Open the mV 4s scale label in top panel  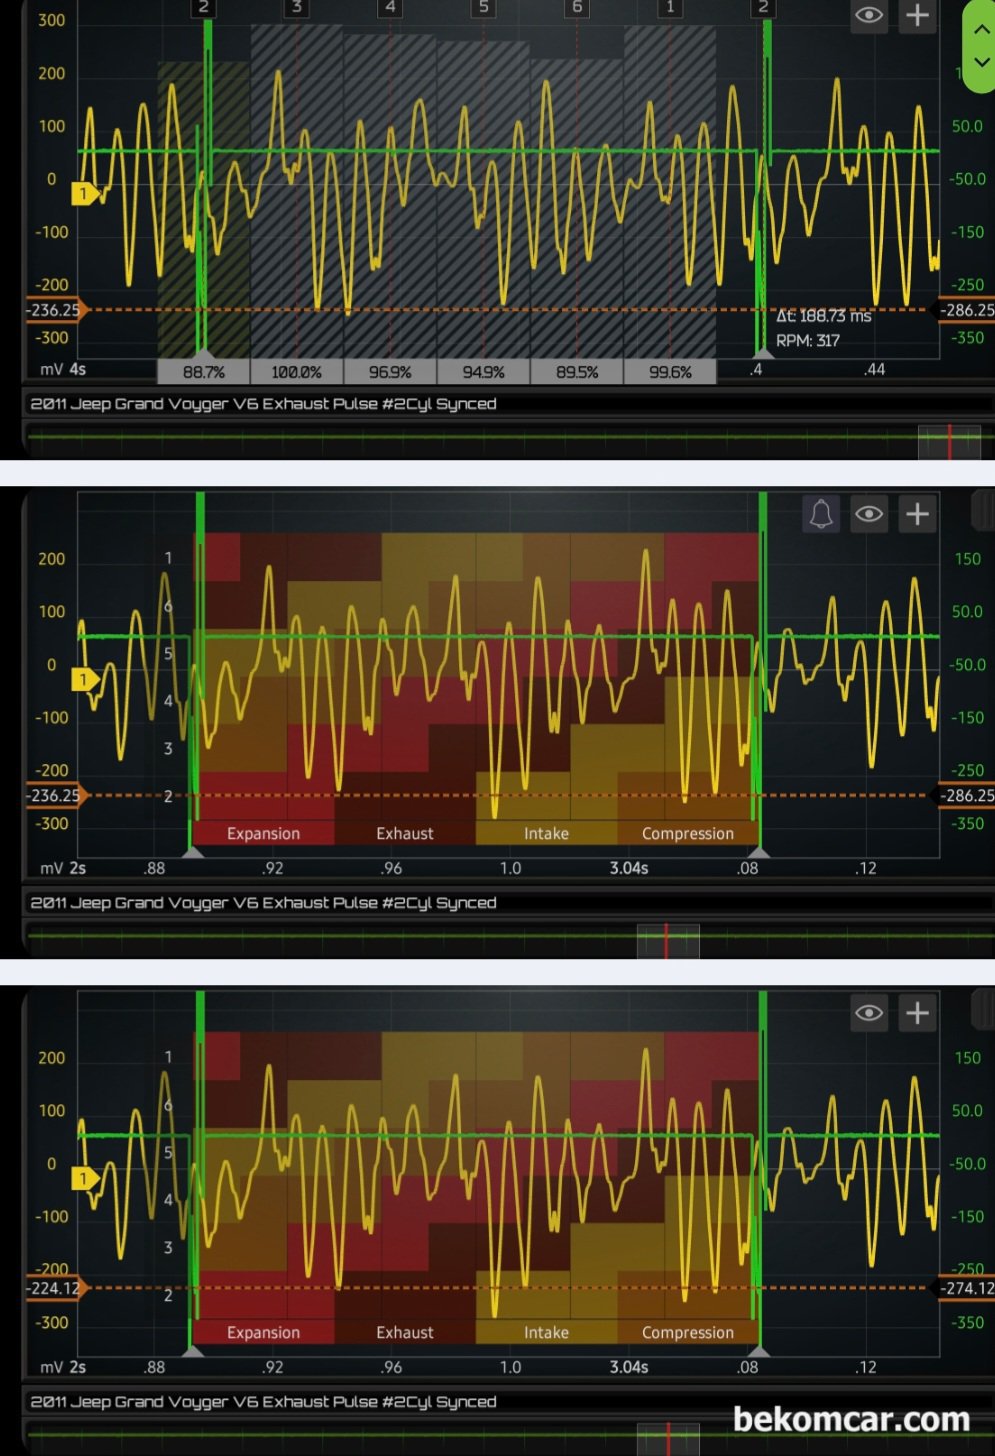coord(62,370)
